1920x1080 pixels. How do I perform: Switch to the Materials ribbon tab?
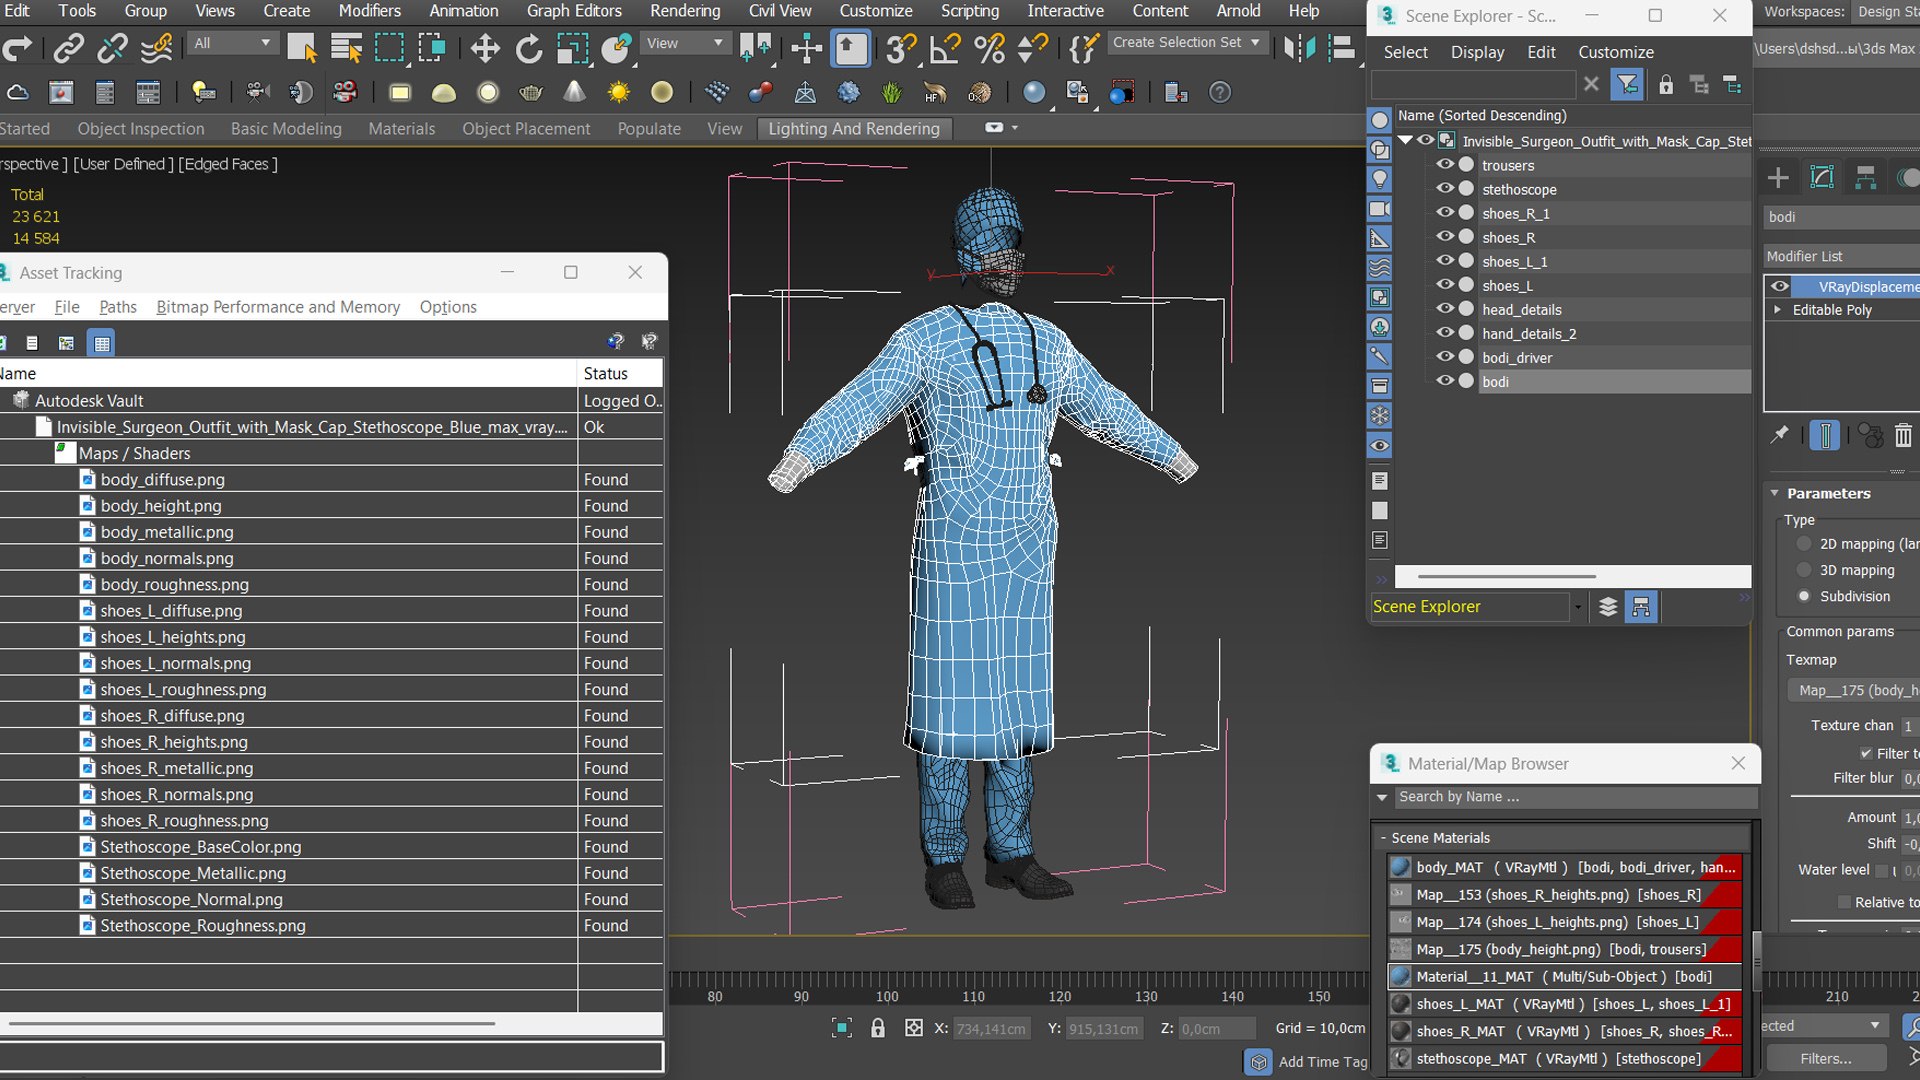401,129
